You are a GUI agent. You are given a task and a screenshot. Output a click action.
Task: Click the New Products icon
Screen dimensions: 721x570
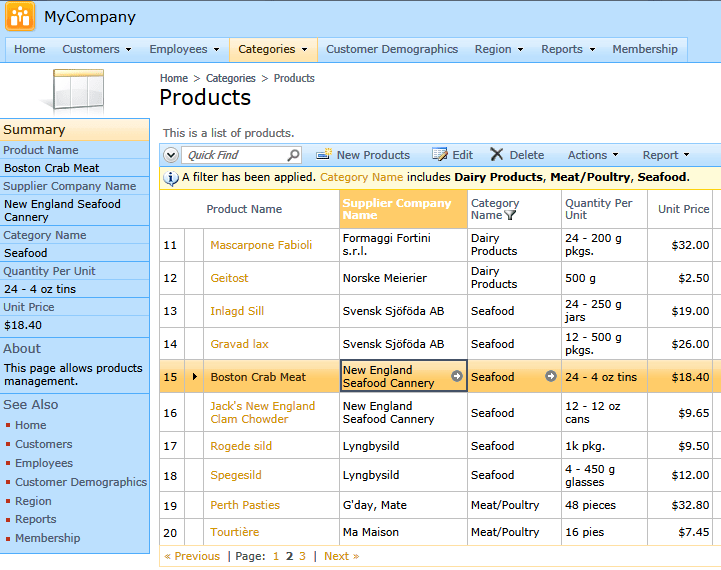pos(324,154)
